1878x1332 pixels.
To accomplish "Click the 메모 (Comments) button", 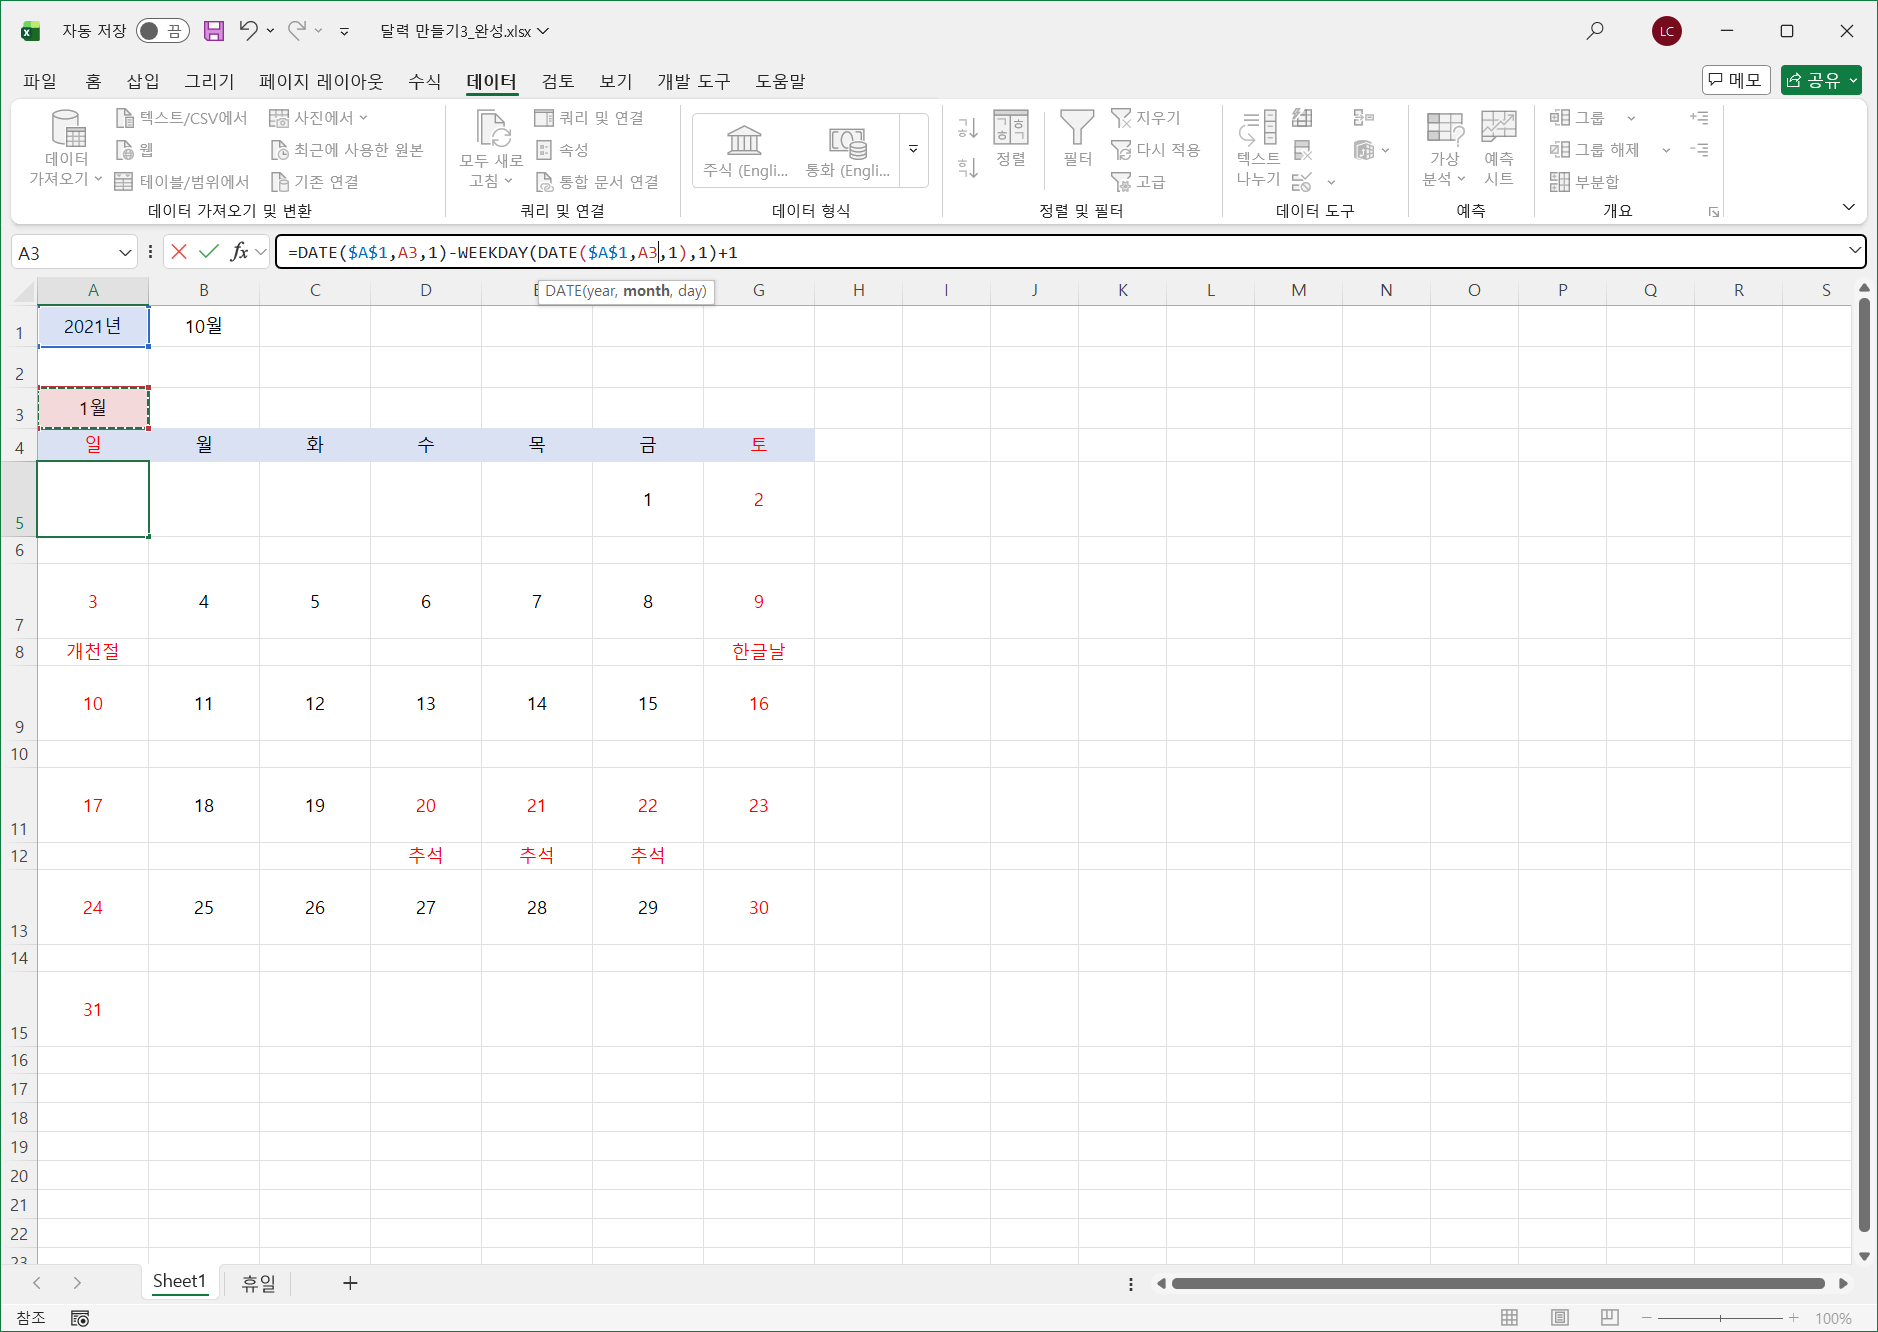I will point(1736,80).
